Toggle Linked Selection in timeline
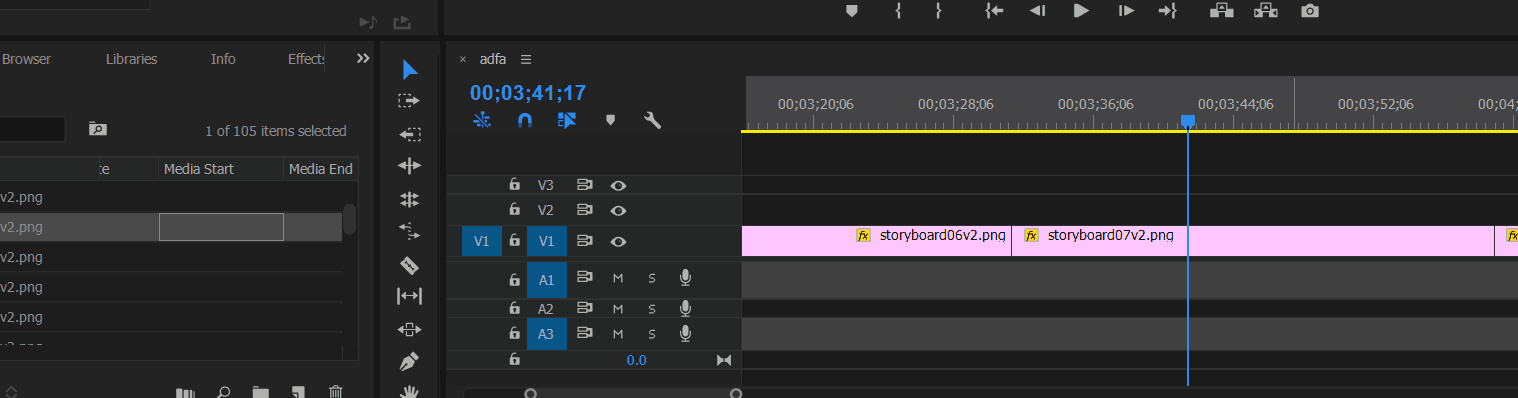The image size is (1518, 398). [x=567, y=121]
